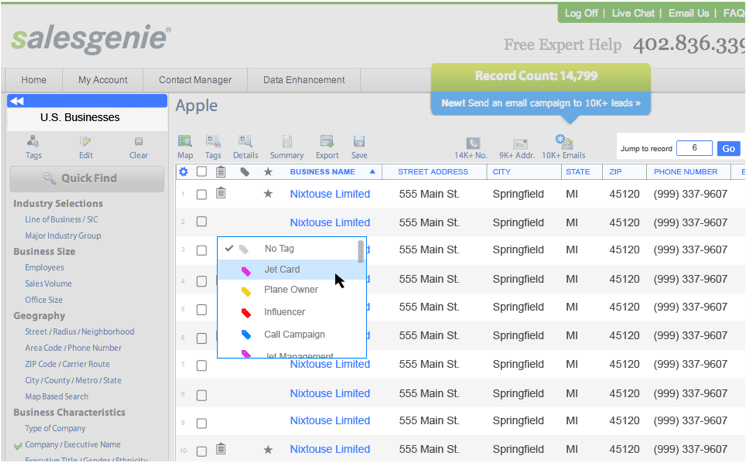Viewport: 746px width, 462px height.
Task: Click the Quick Find button
Action: pyautogui.click(x=87, y=178)
